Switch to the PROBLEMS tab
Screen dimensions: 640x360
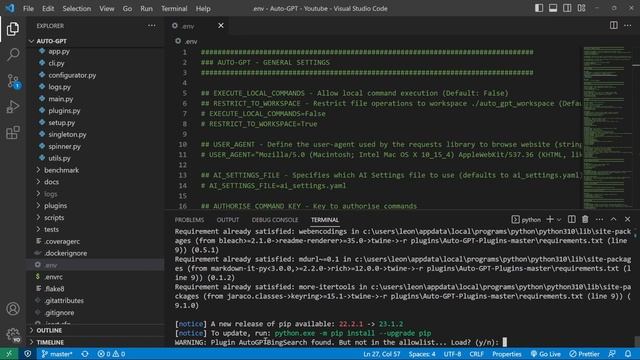(x=189, y=220)
